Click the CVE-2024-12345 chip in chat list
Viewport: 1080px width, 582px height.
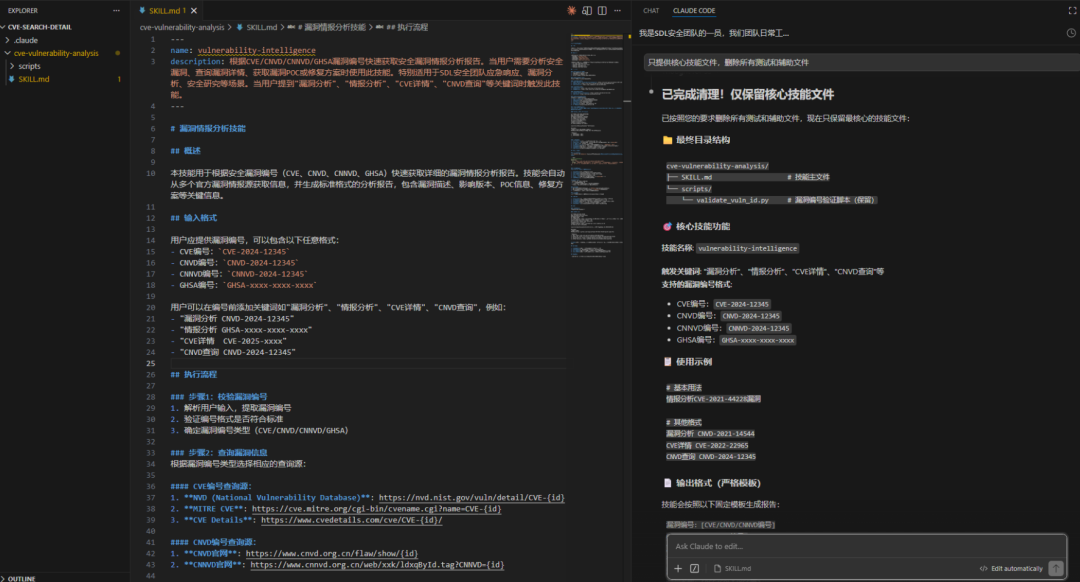click(x=742, y=304)
